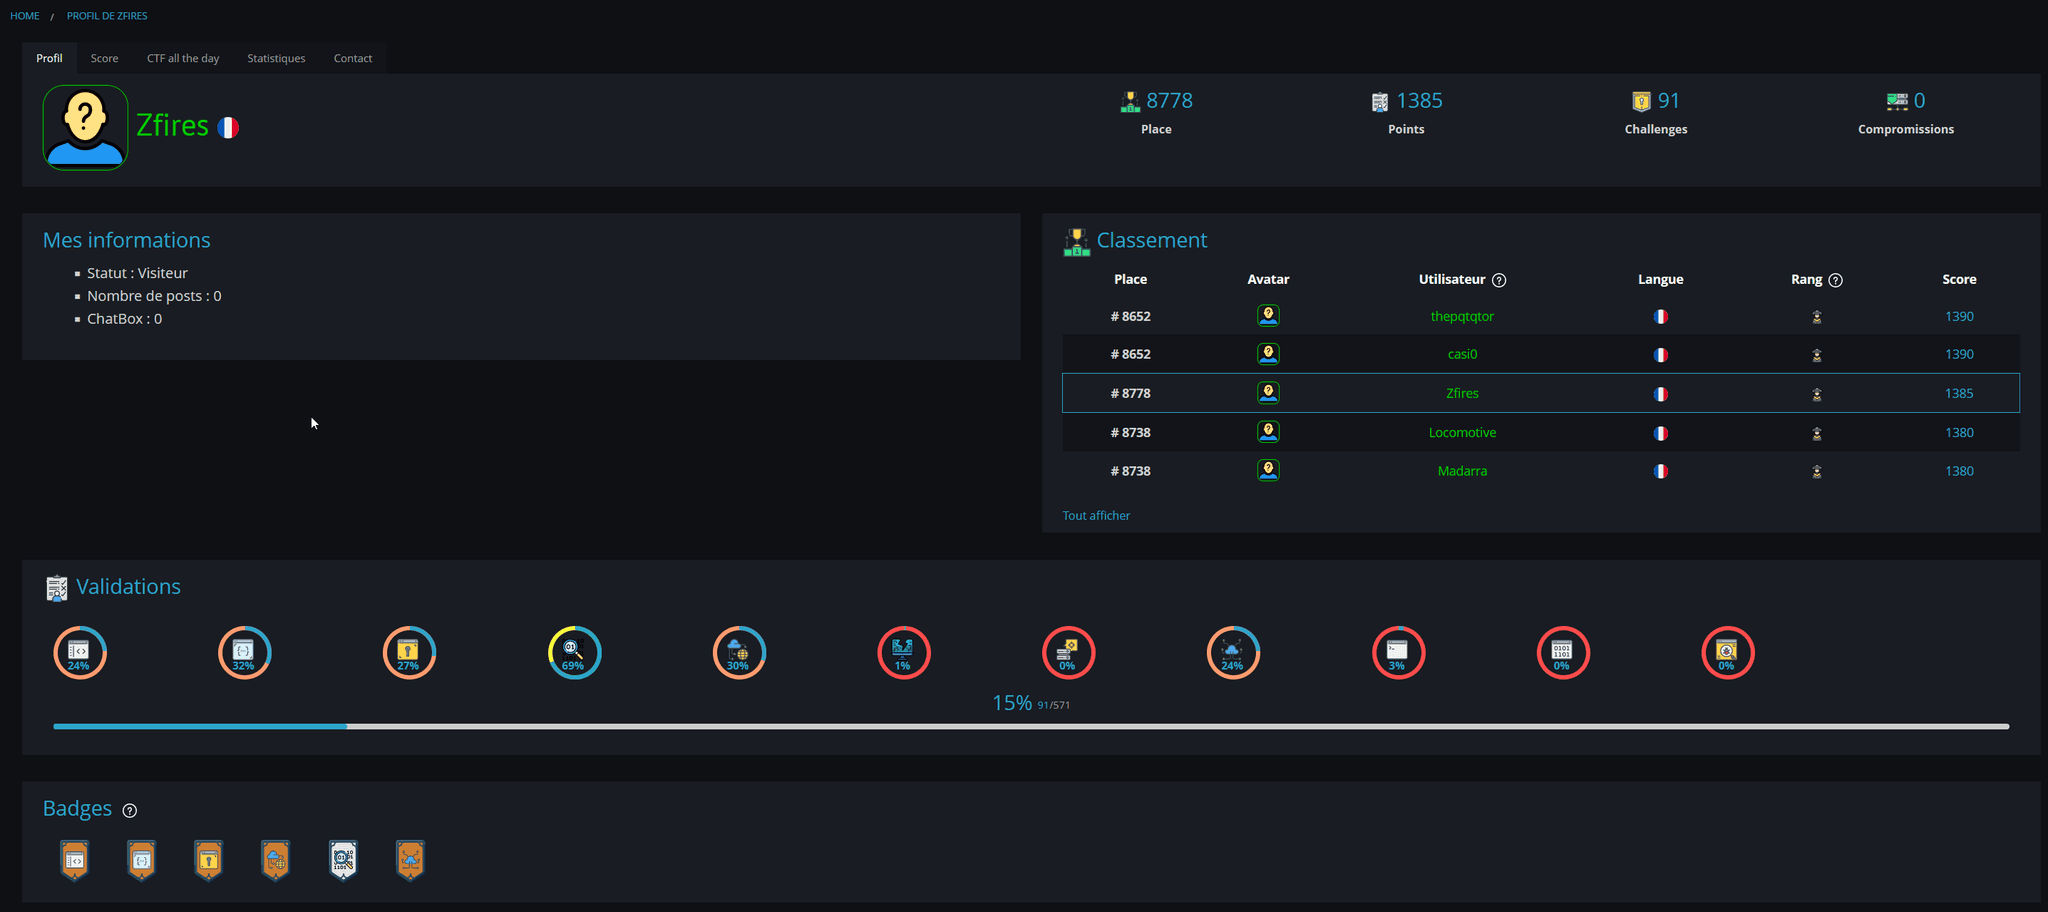The height and width of the screenshot is (912, 2048).
Task: Click the first badge in Badges row
Action: pos(75,859)
